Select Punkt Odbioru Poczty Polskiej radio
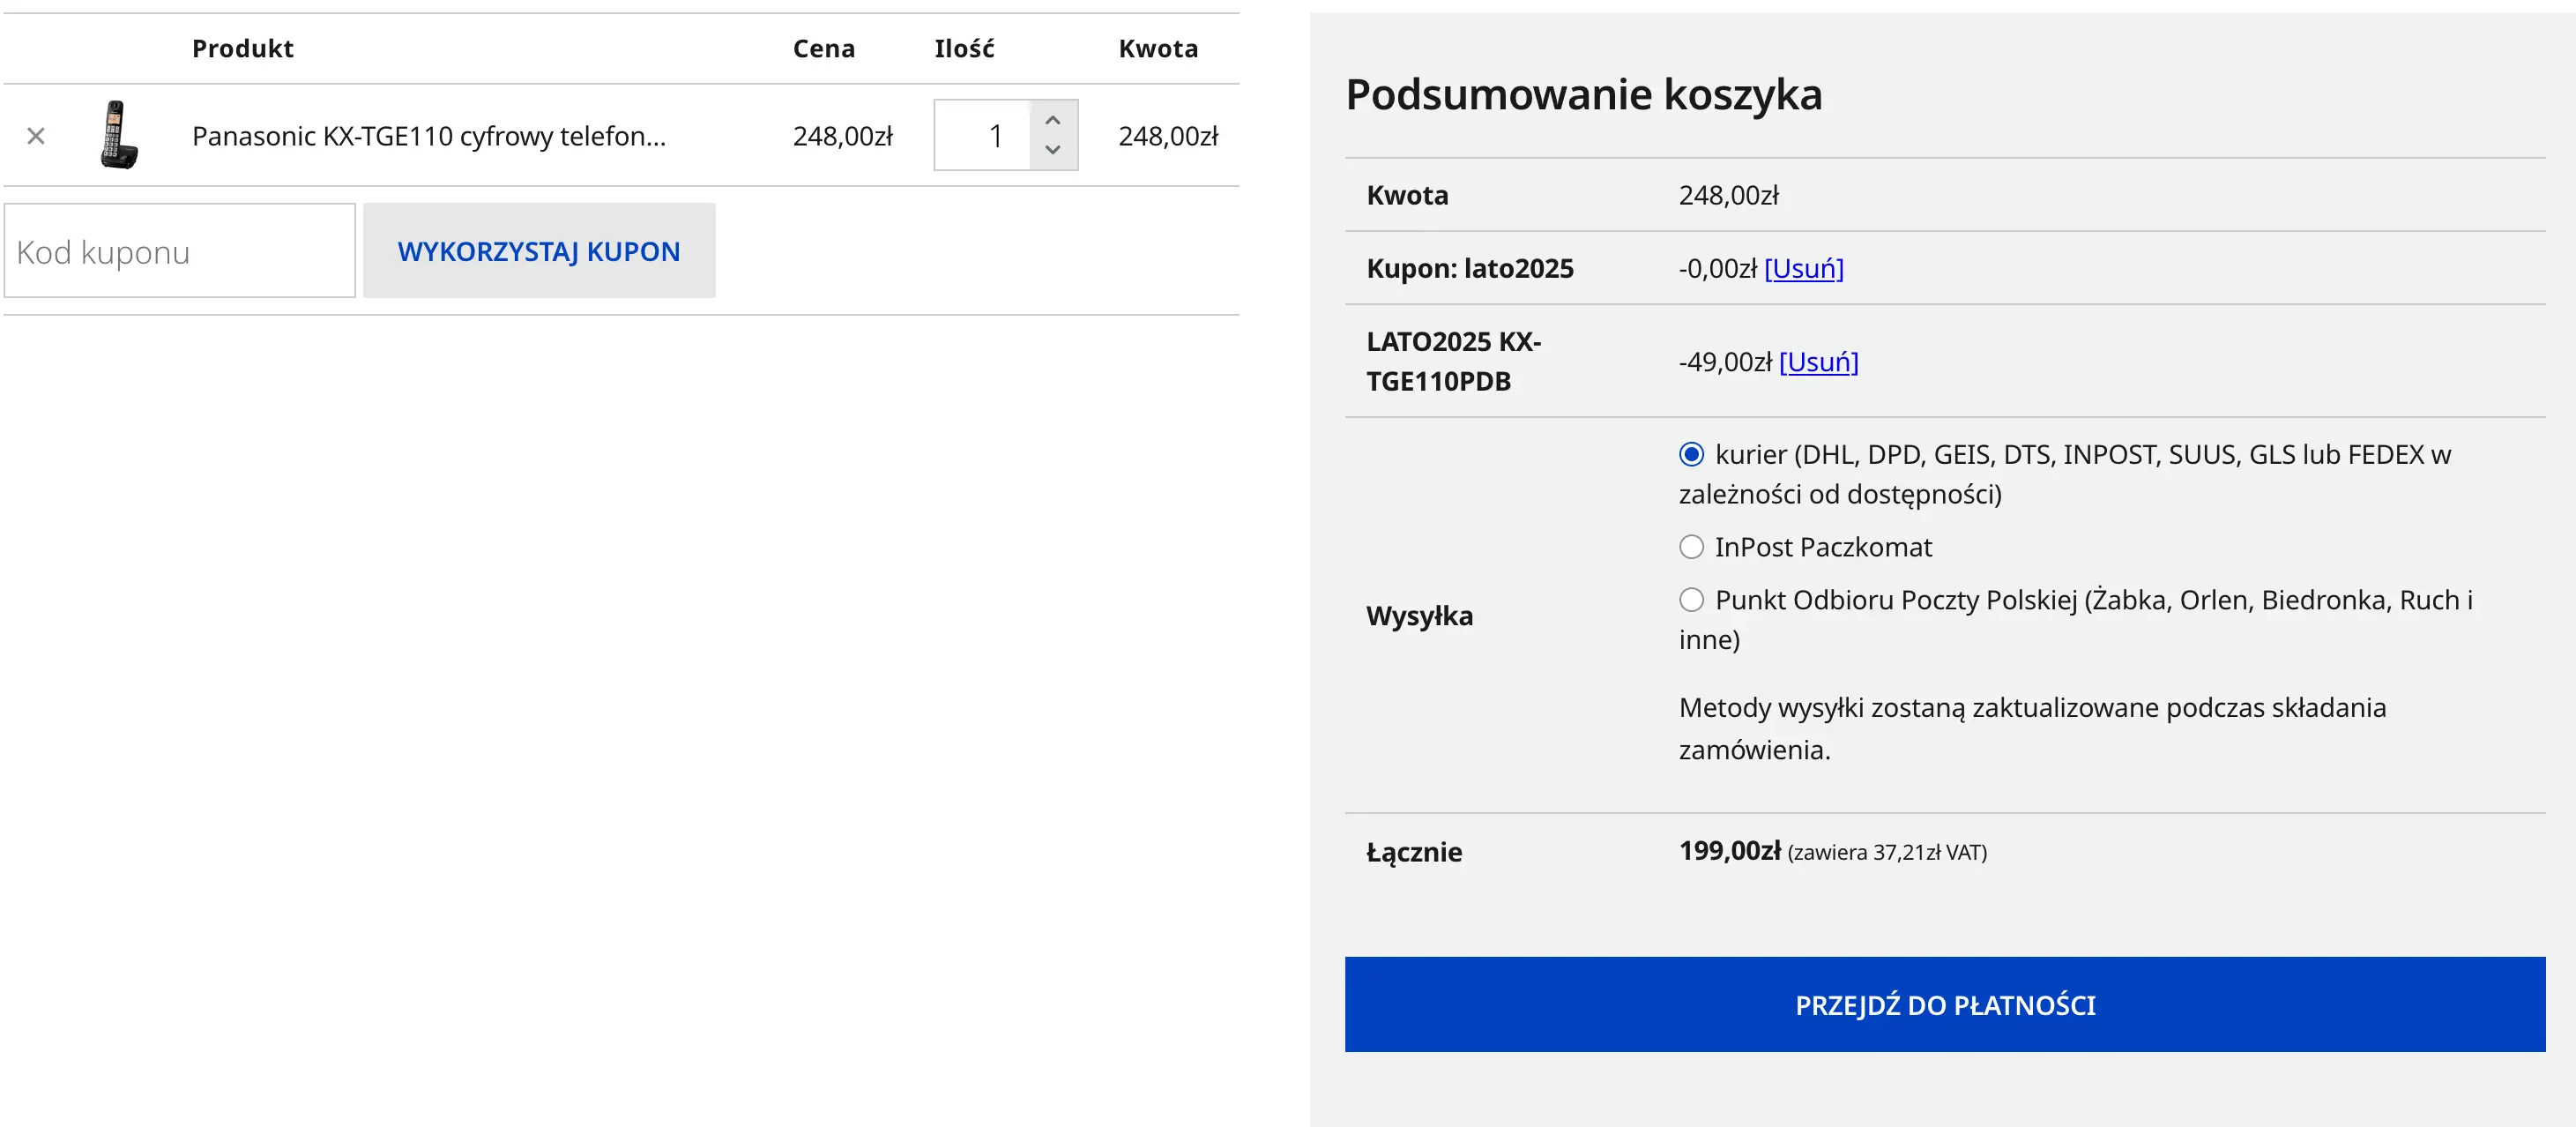The image size is (2576, 1127). [x=1691, y=600]
